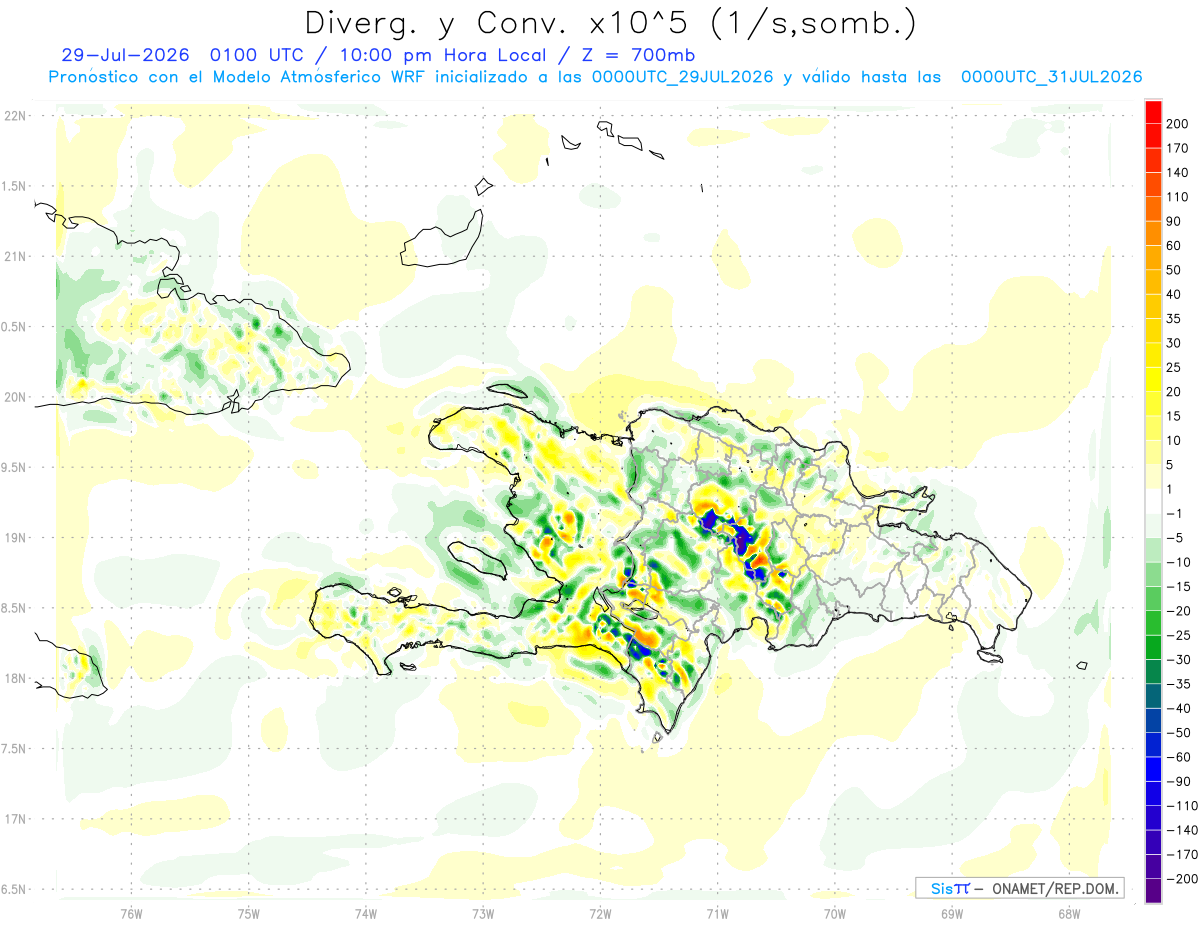The width and height of the screenshot is (1200, 927).
Task: Click the '22N' latitude label
Action: click(x=14, y=115)
